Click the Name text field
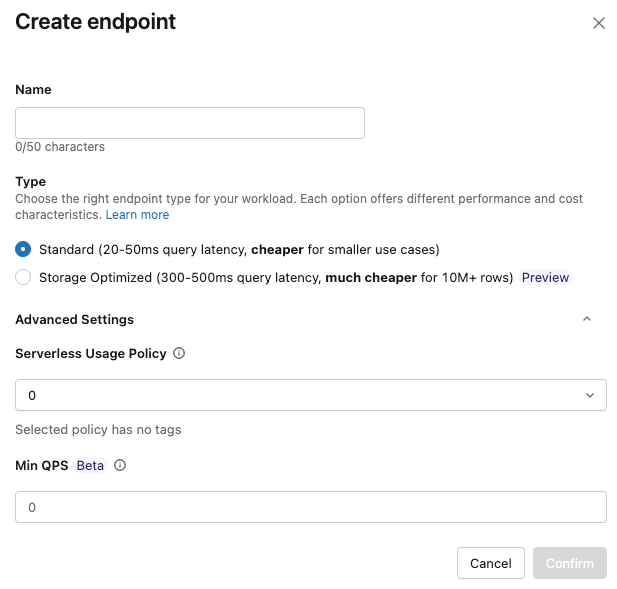 click(190, 123)
